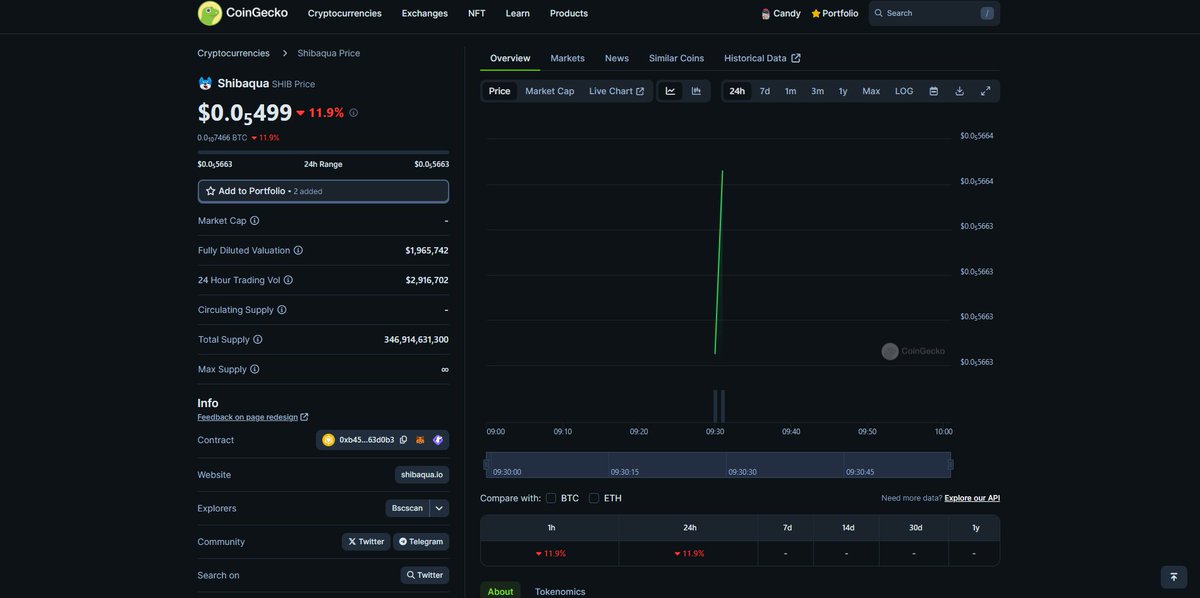This screenshot has height=598, width=1200.
Task: Download chart data icon
Action: (960, 91)
